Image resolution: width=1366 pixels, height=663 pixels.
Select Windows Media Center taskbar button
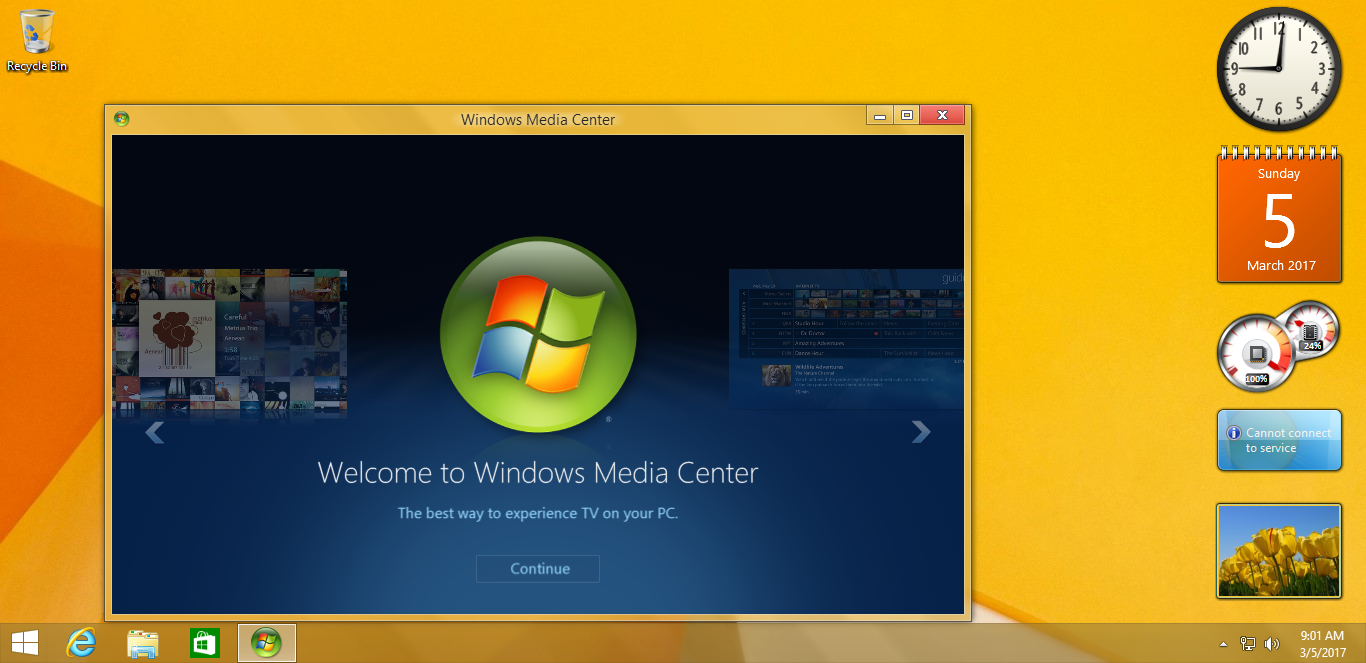tap(266, 643)
